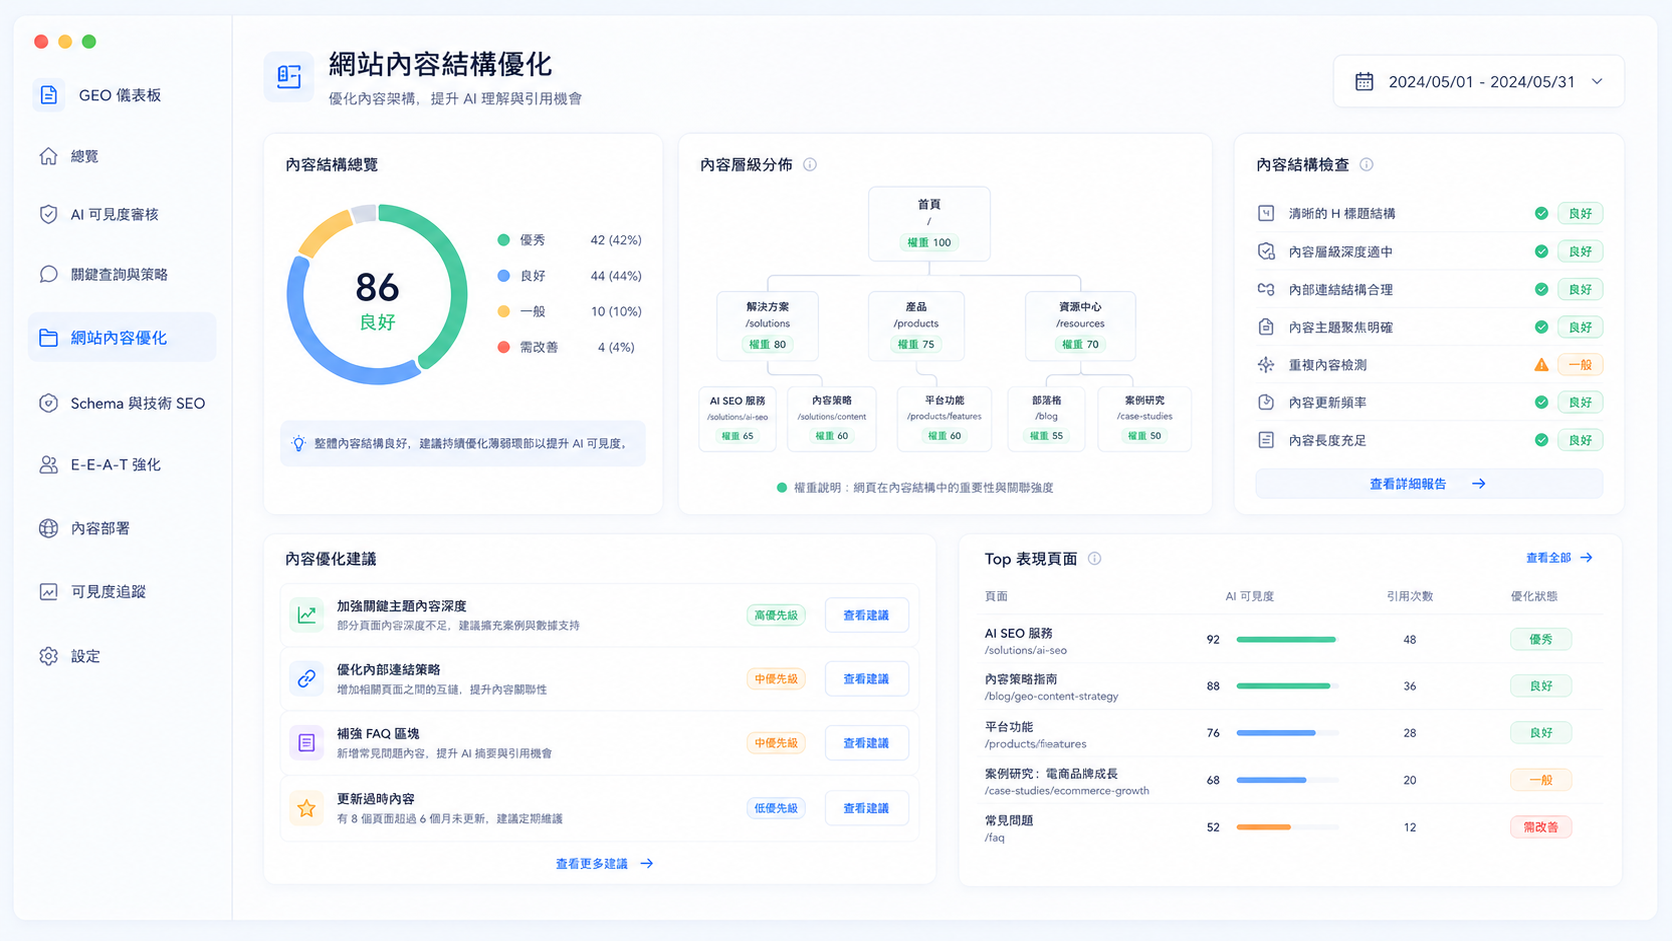Click the 解決方案 /solutions node
Image resolution: width=1672 pixels, height=941 pixels.
tap(768, 326)
